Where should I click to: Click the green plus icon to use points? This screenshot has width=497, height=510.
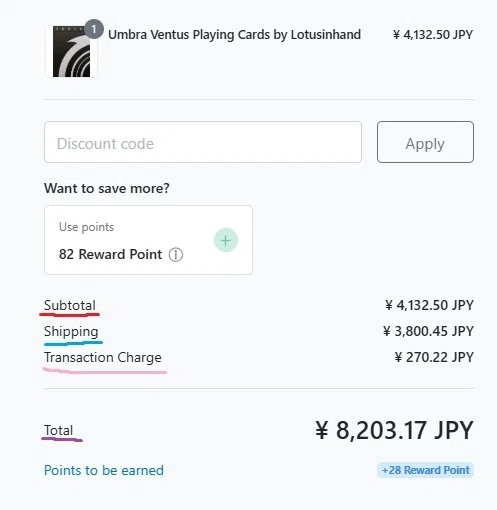pyautogui.click(x=226, y=240)
